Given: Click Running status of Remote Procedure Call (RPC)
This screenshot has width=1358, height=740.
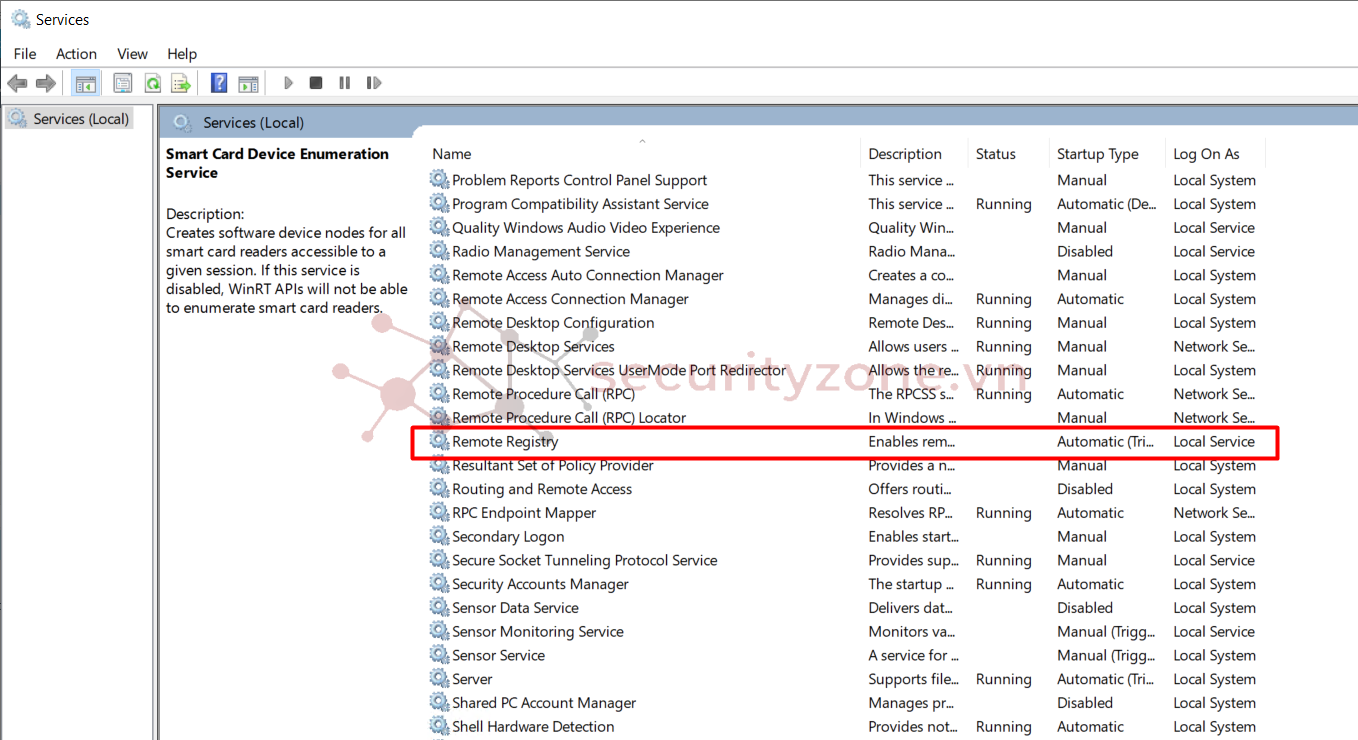Looking at the screenshot, I should pos(1003,394).
